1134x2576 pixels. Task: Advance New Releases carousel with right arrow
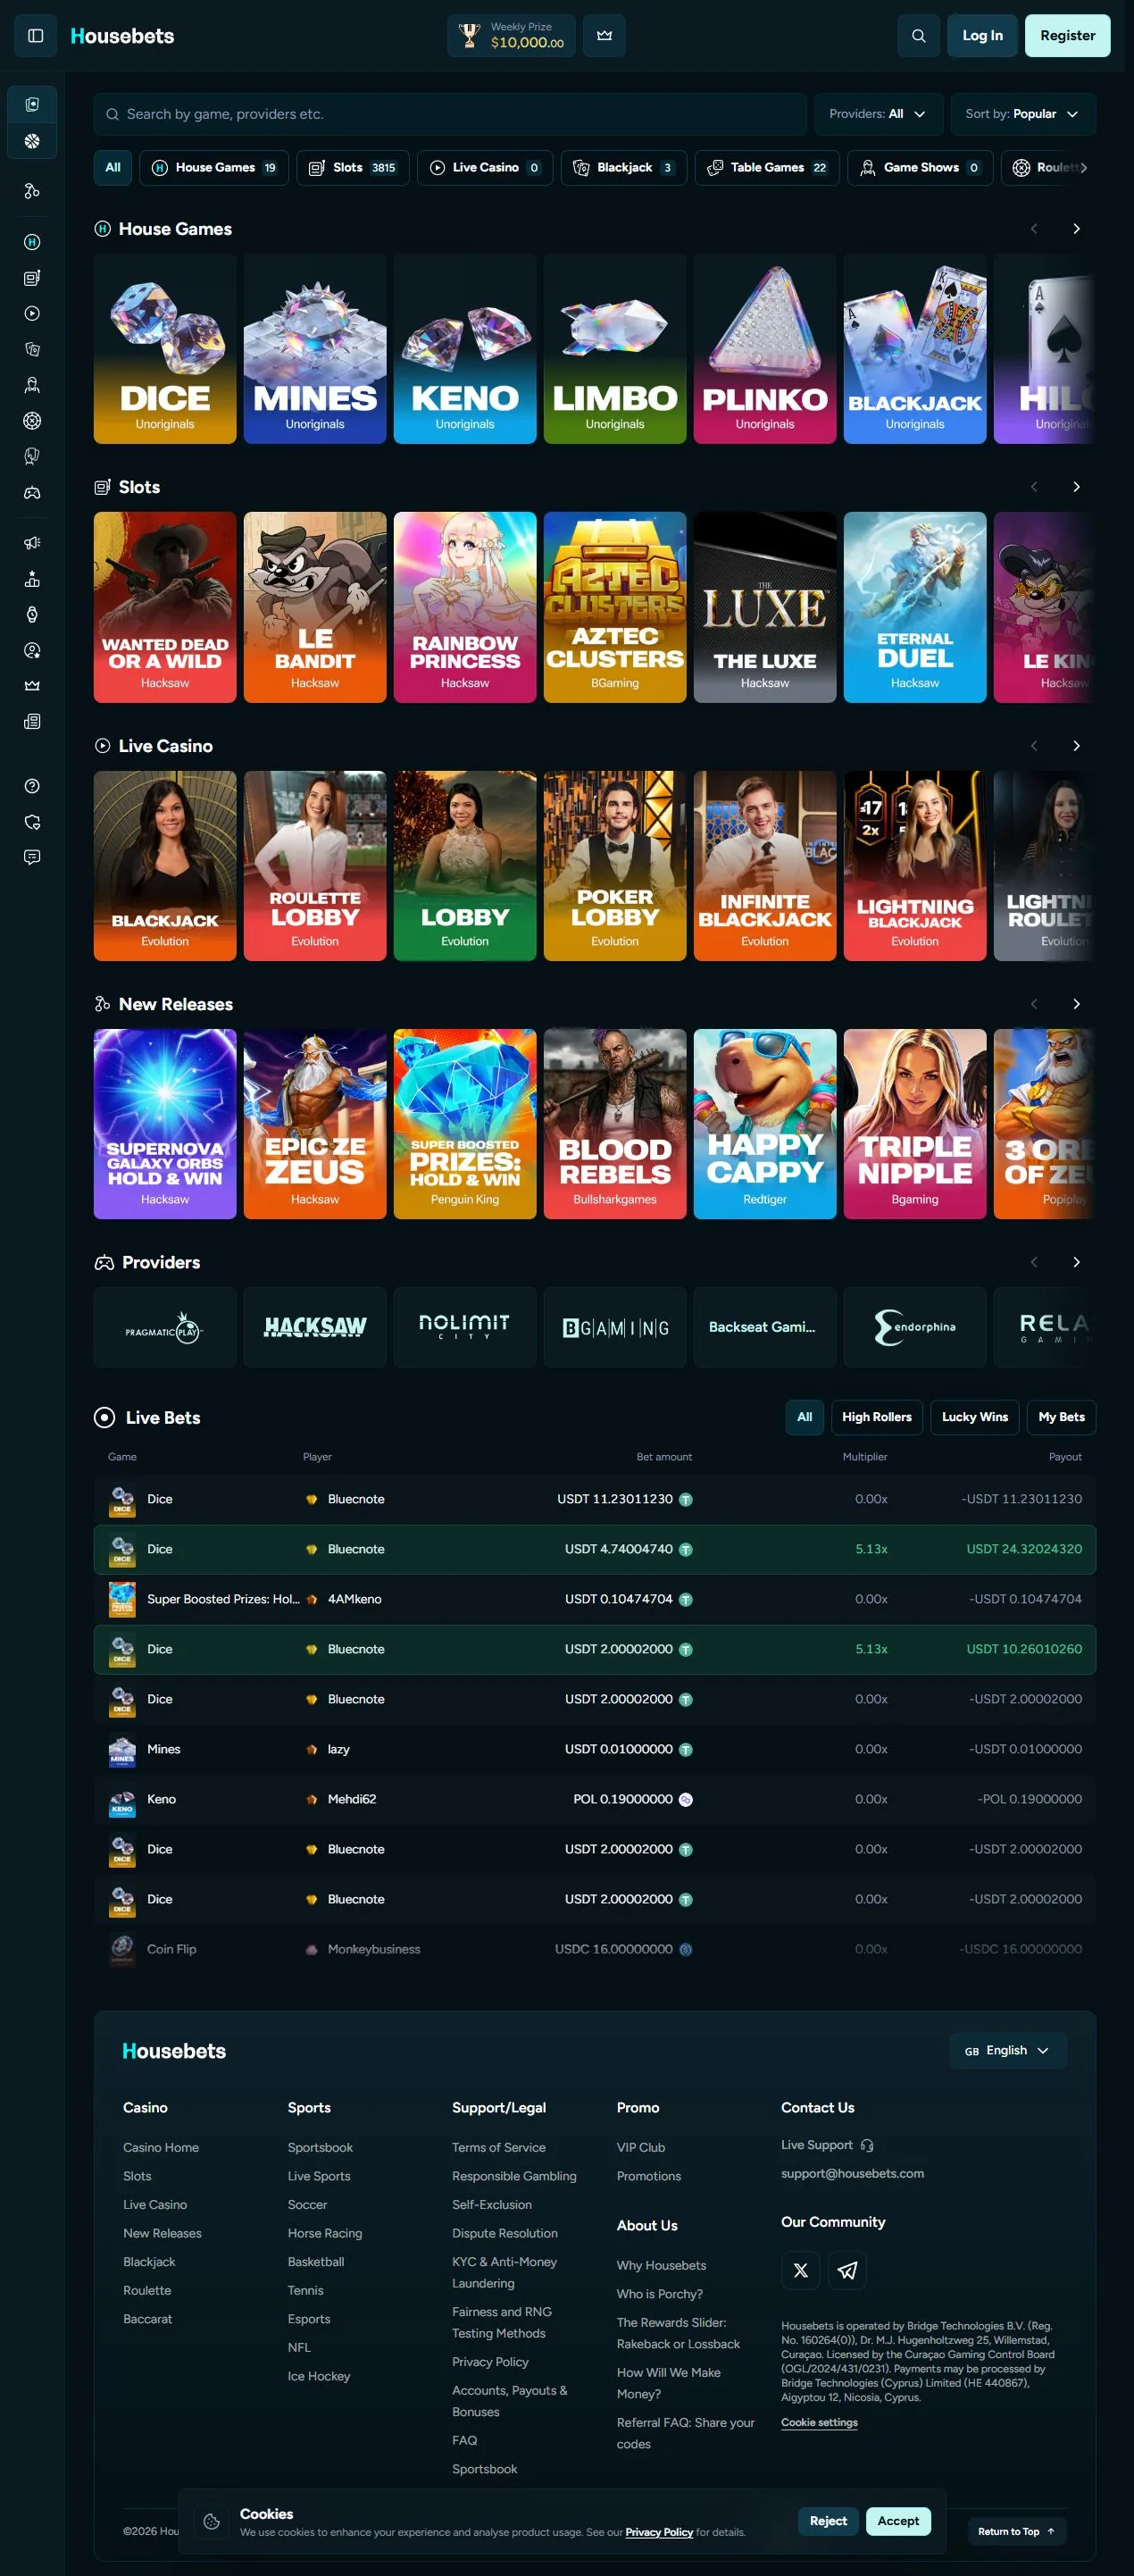1076,1004
